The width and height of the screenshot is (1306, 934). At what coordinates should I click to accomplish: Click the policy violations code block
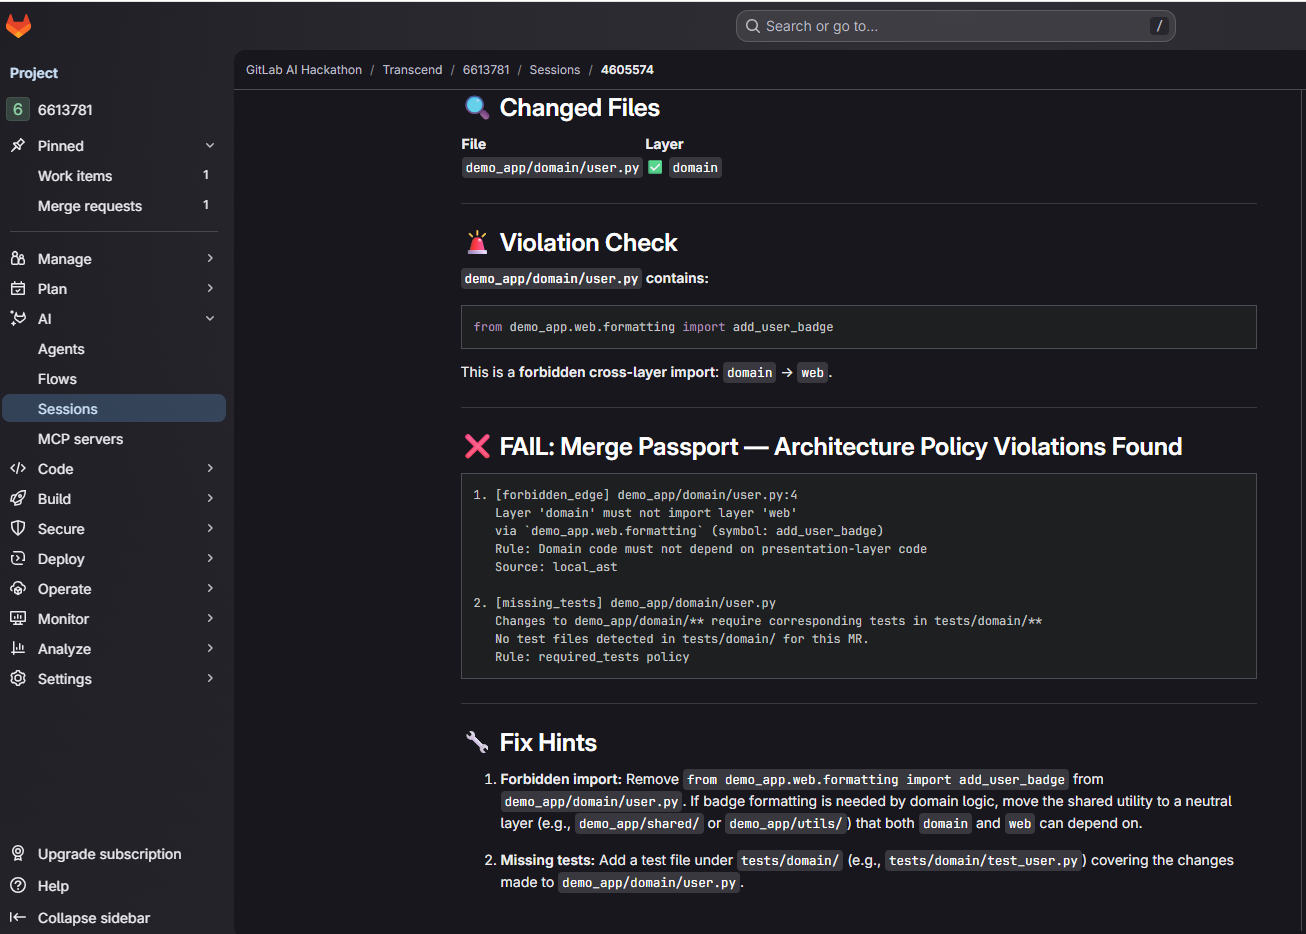[x=858, y=576]
